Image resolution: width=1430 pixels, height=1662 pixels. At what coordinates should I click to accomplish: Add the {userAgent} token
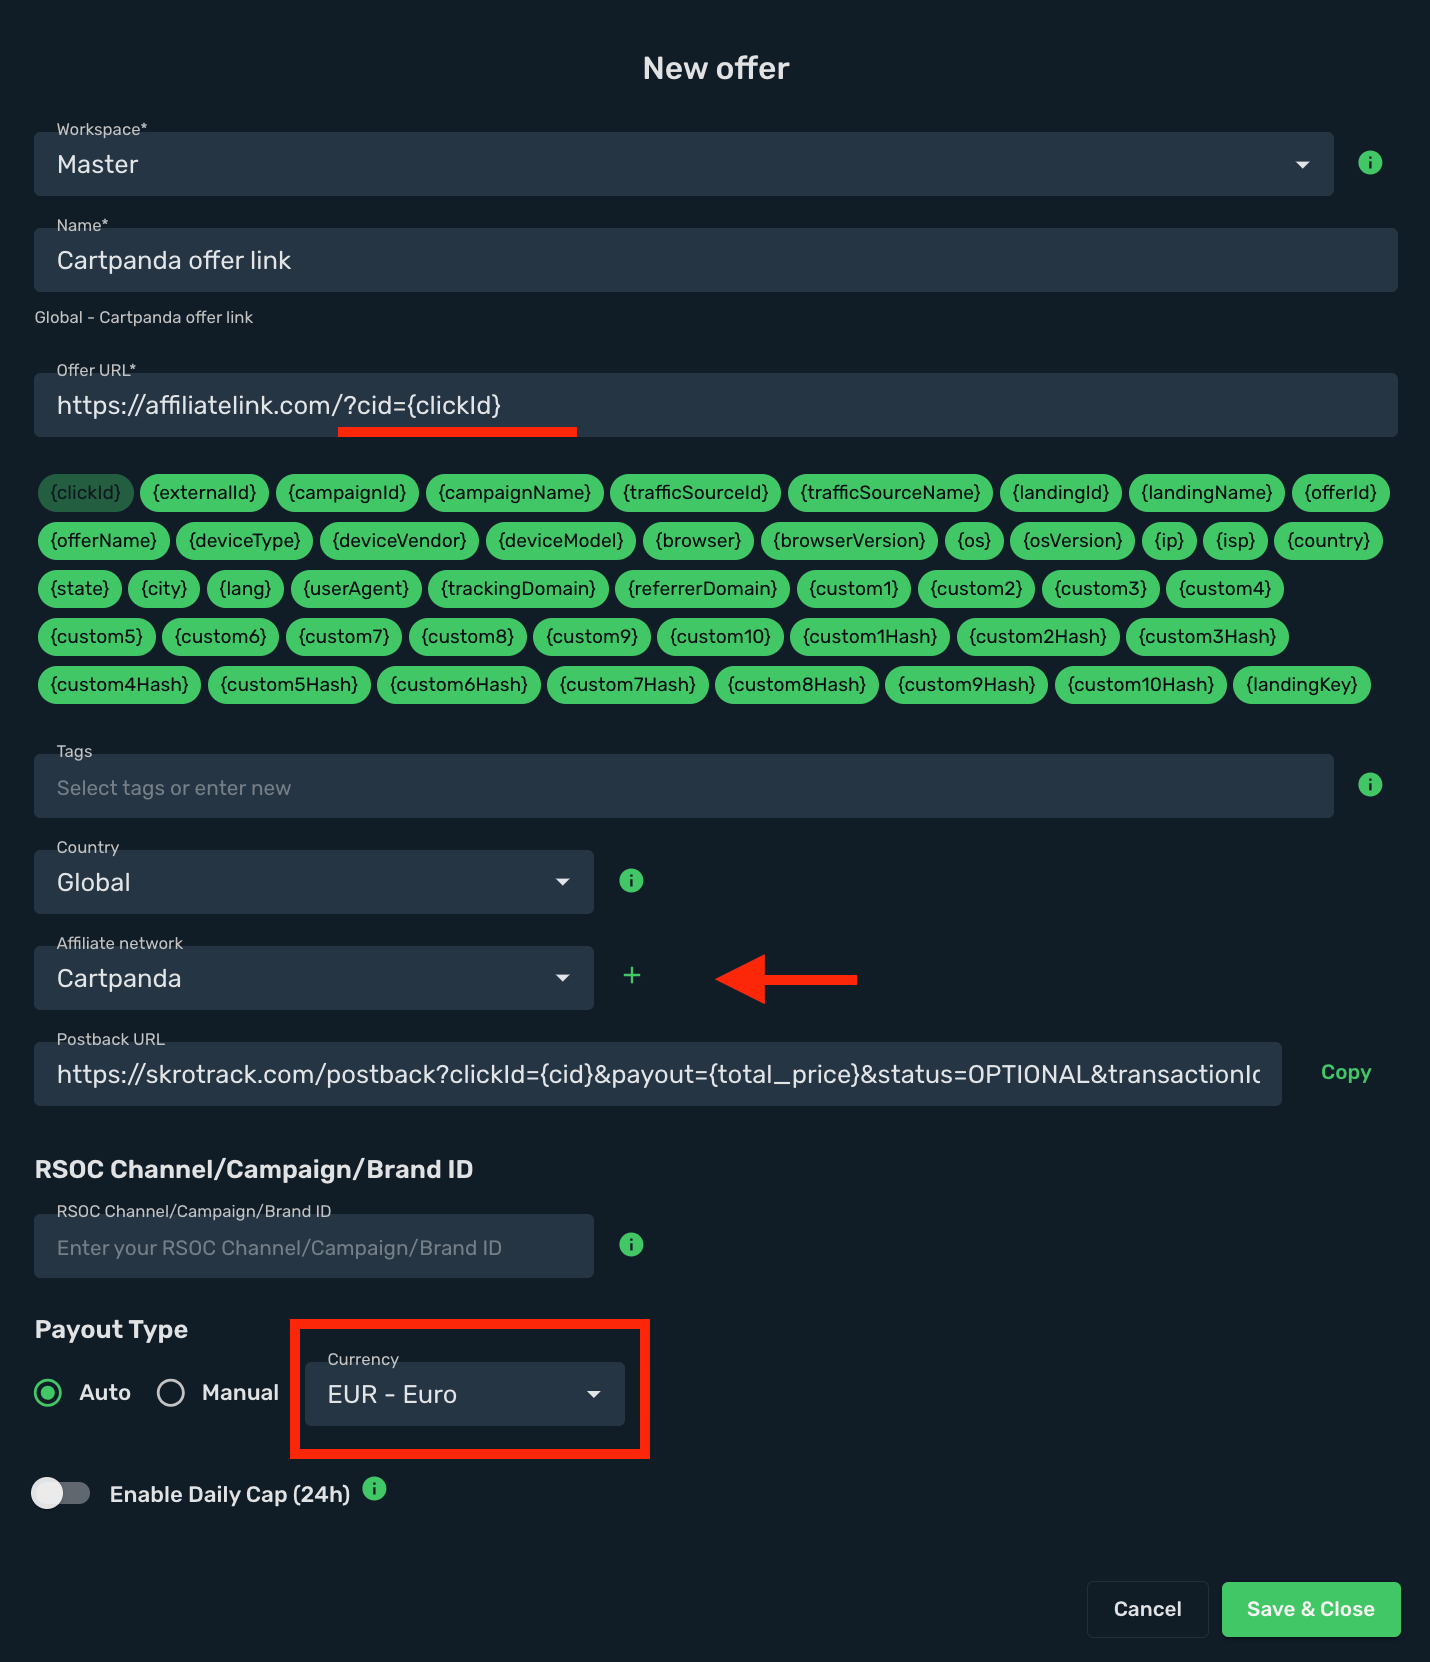point(357,589)
